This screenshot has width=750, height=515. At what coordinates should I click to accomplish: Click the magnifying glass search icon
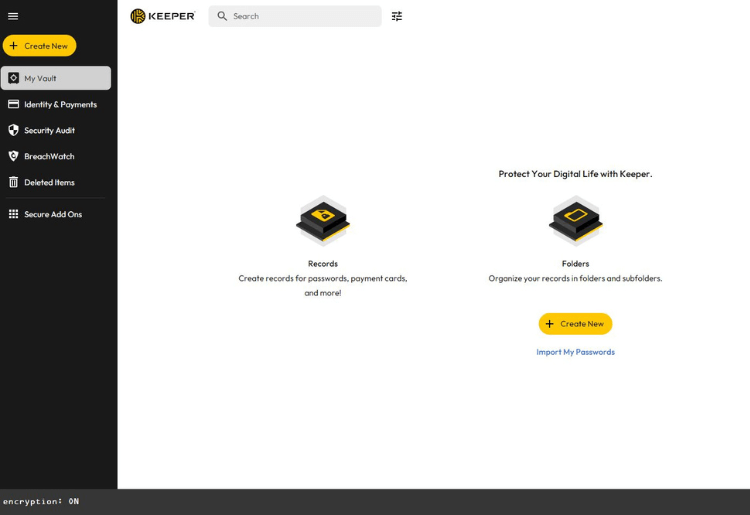pos(222,16)
